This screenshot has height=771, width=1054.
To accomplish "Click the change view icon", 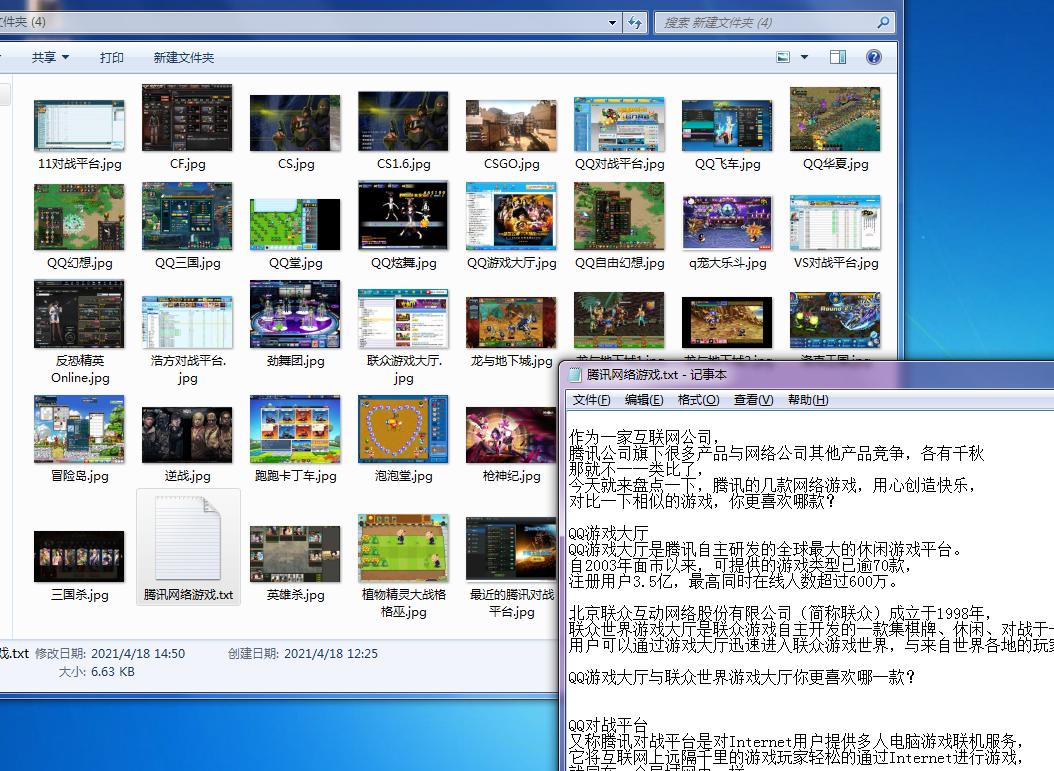I will [x=784, y=57].
